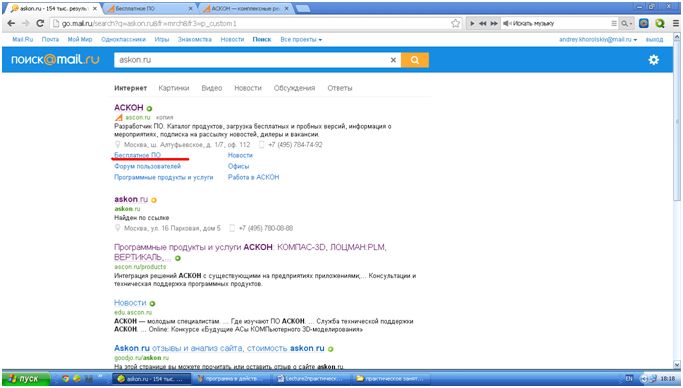Screen dimensions: 683x388
Task: Switch to практическое занят... taskbar folder
Action: (x=391, y=378)
